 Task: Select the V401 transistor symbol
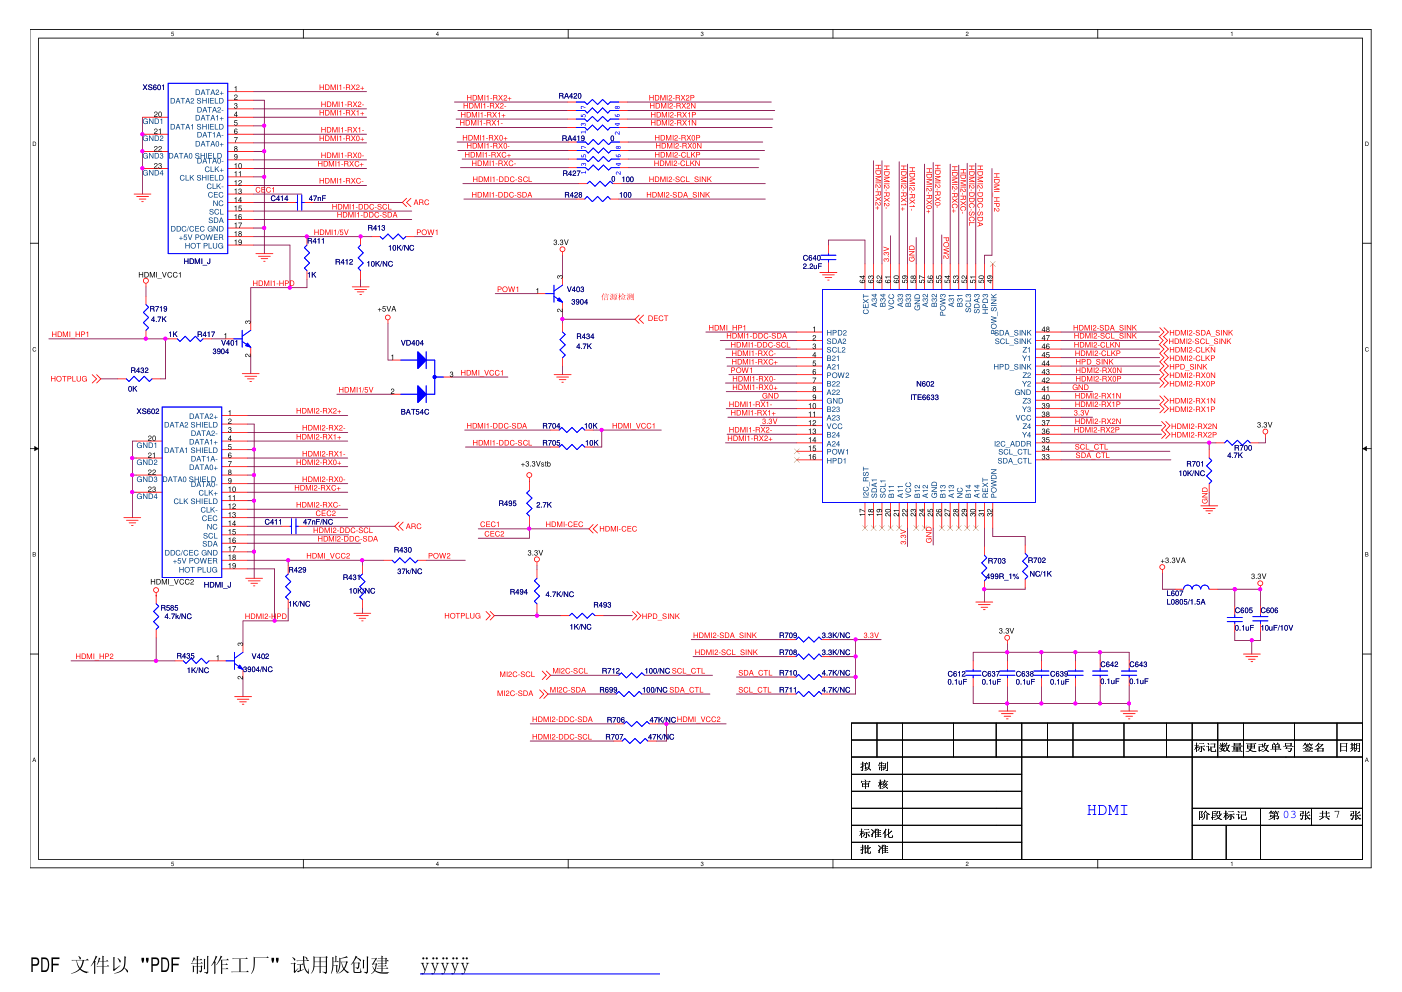(243, 340)
